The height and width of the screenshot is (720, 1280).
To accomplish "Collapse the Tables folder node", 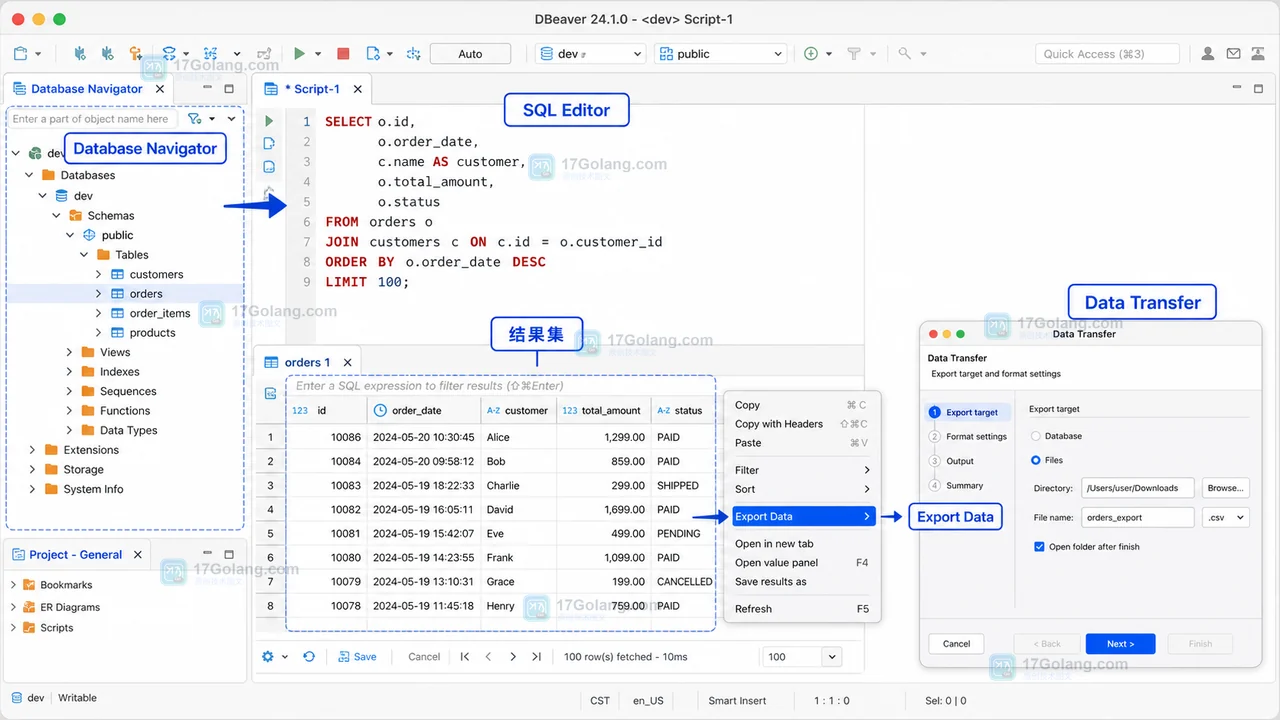I will (84, 255).
